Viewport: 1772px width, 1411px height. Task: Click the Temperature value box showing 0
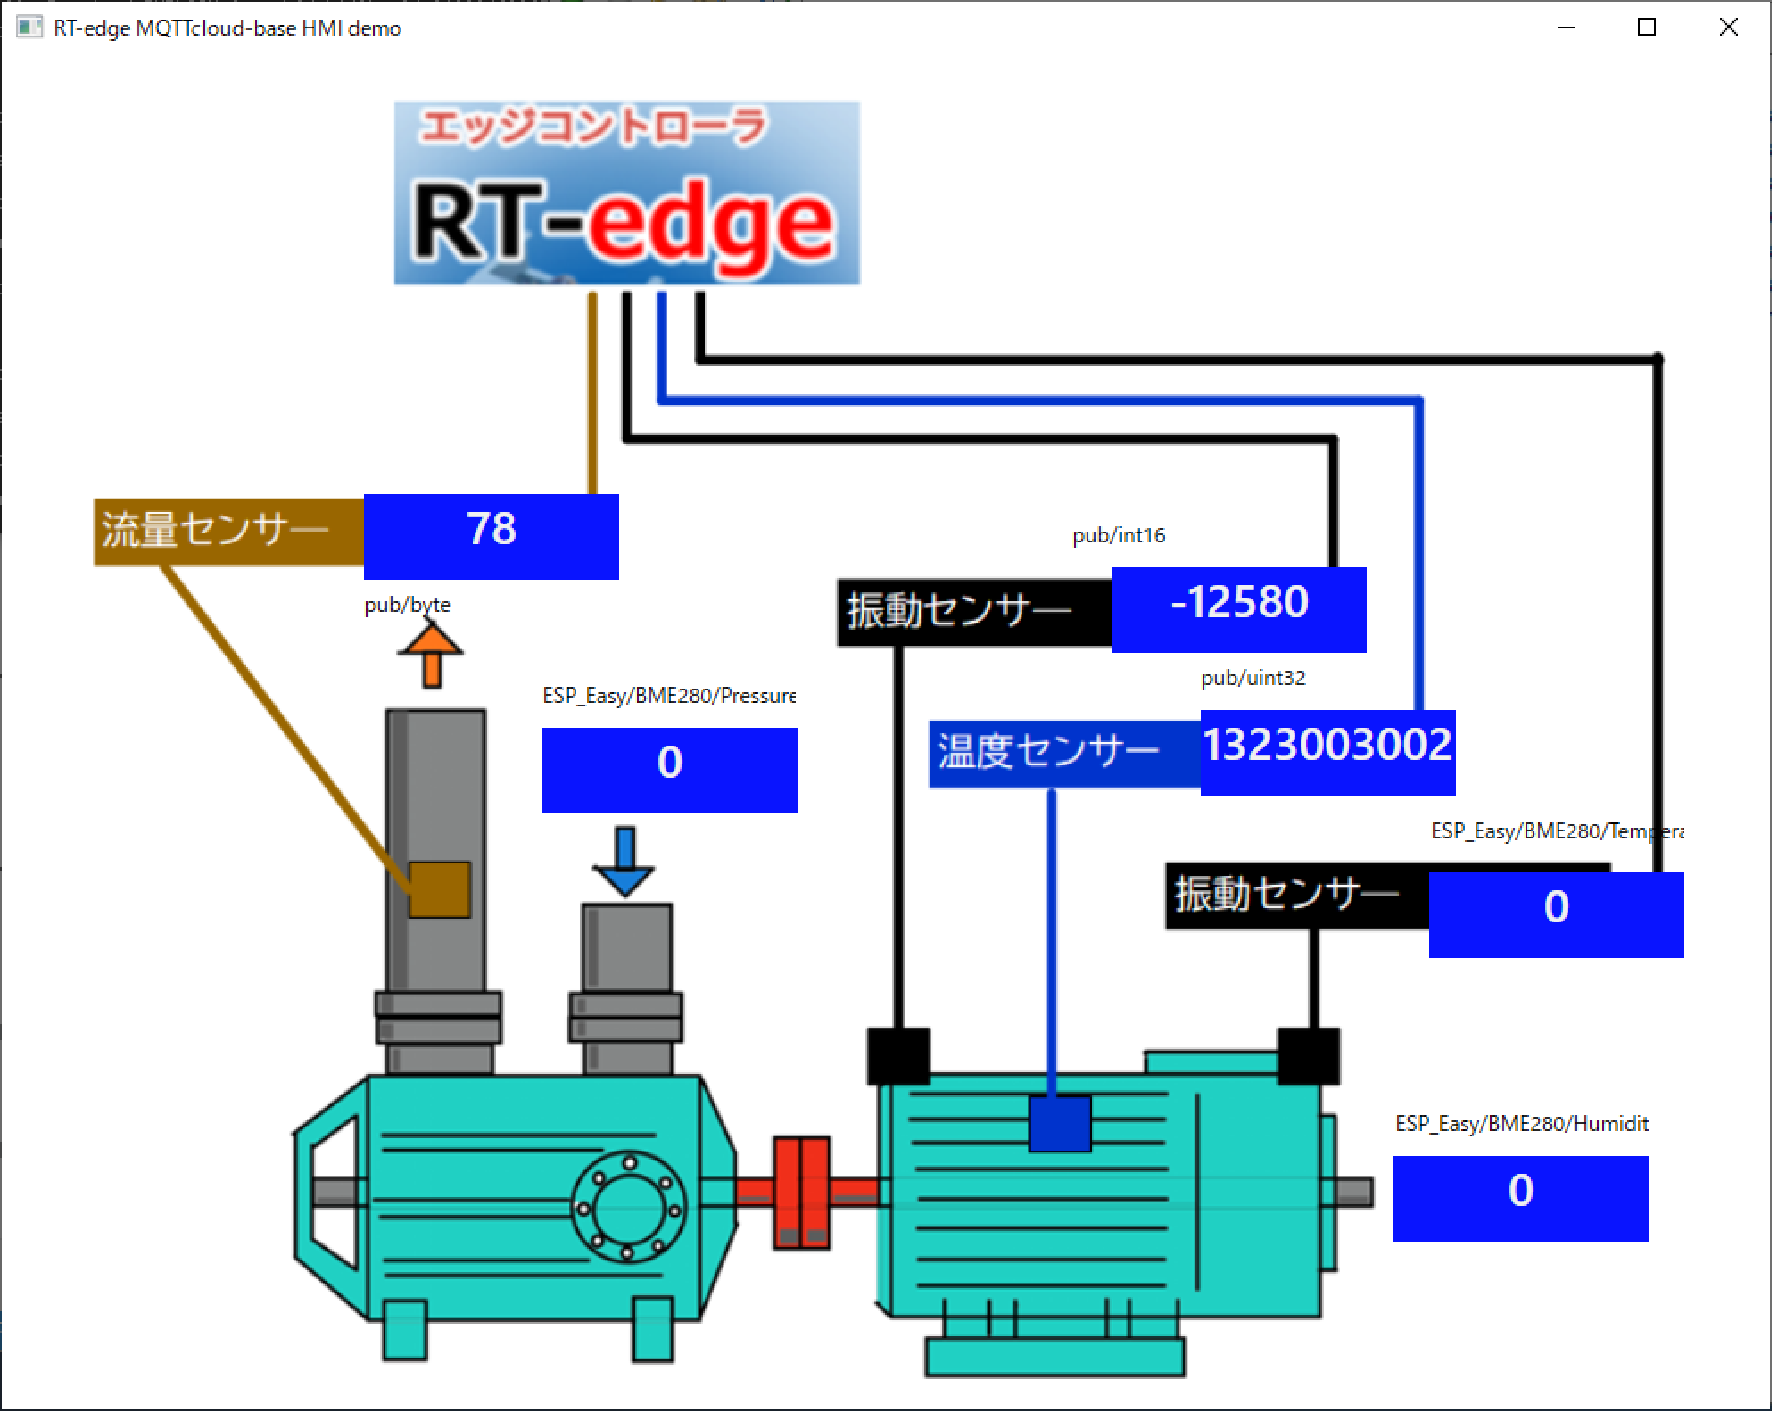(1556, 915)
